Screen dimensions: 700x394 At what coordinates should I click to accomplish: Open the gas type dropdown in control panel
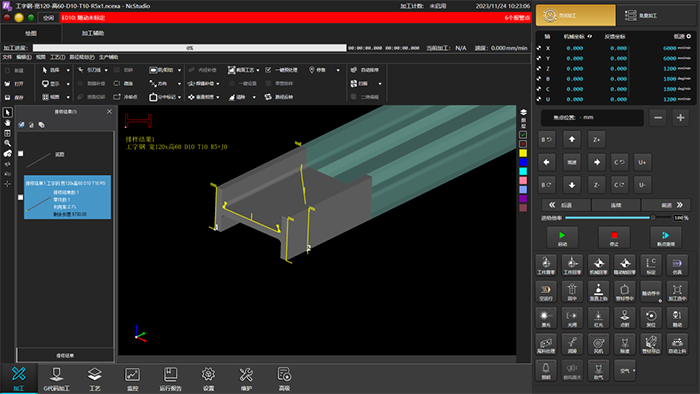click(625, 370)
